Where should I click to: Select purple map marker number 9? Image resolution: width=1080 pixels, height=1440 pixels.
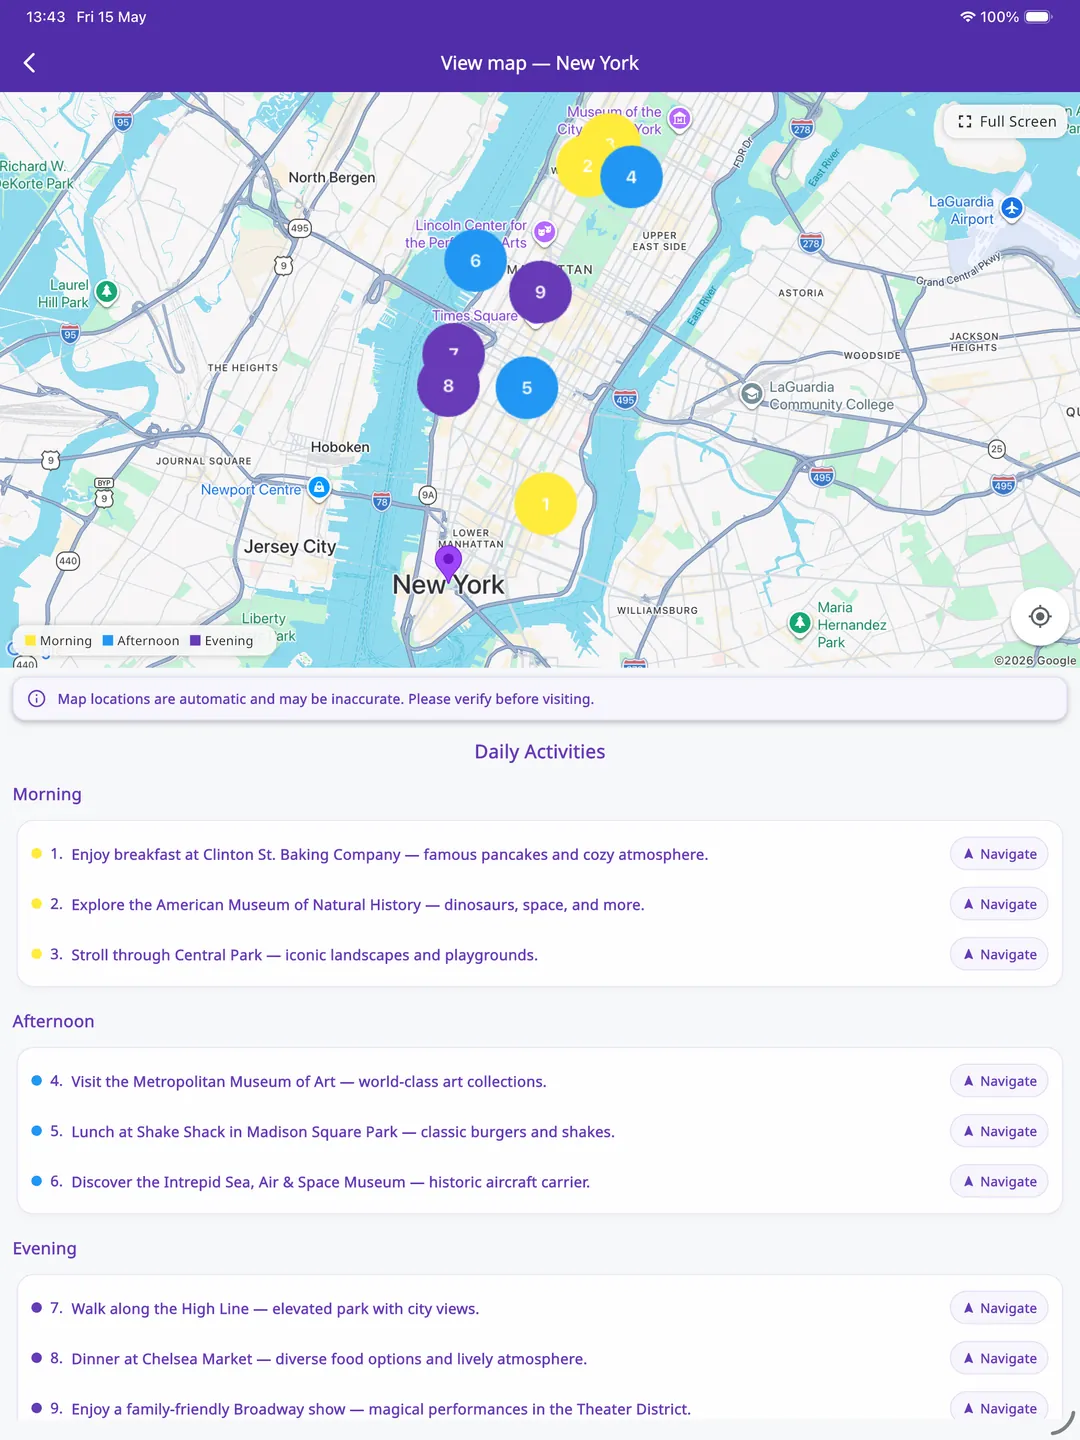(x=540, y=292)
